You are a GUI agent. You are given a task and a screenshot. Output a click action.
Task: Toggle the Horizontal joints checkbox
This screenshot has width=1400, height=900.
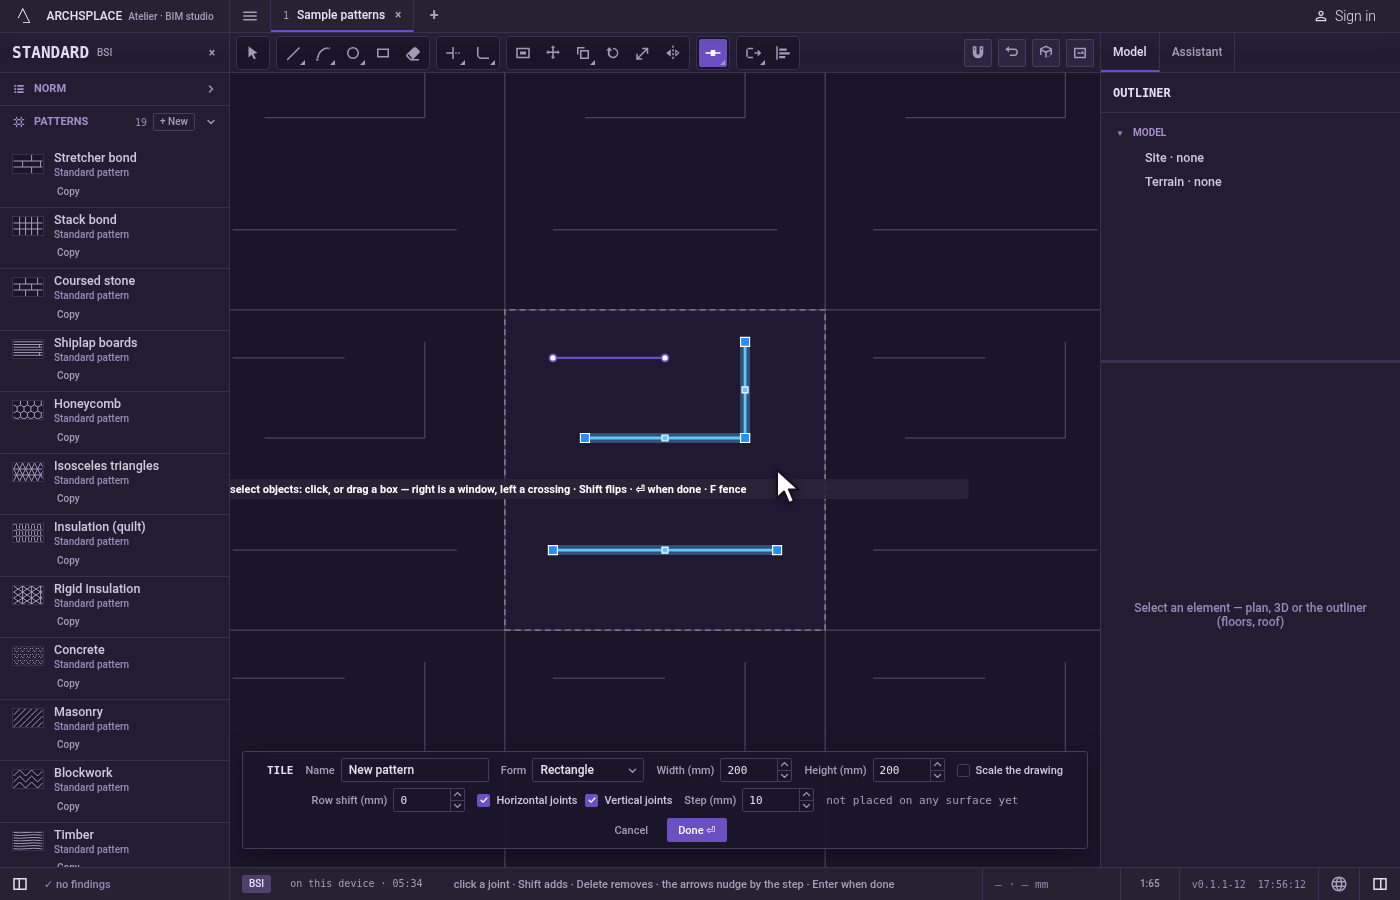click(484, 800)
